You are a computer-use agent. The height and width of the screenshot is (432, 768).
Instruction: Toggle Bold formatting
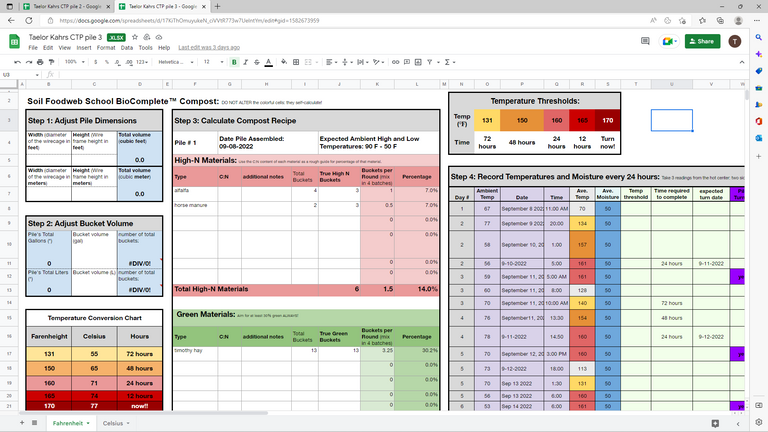(x=234, y=62)
